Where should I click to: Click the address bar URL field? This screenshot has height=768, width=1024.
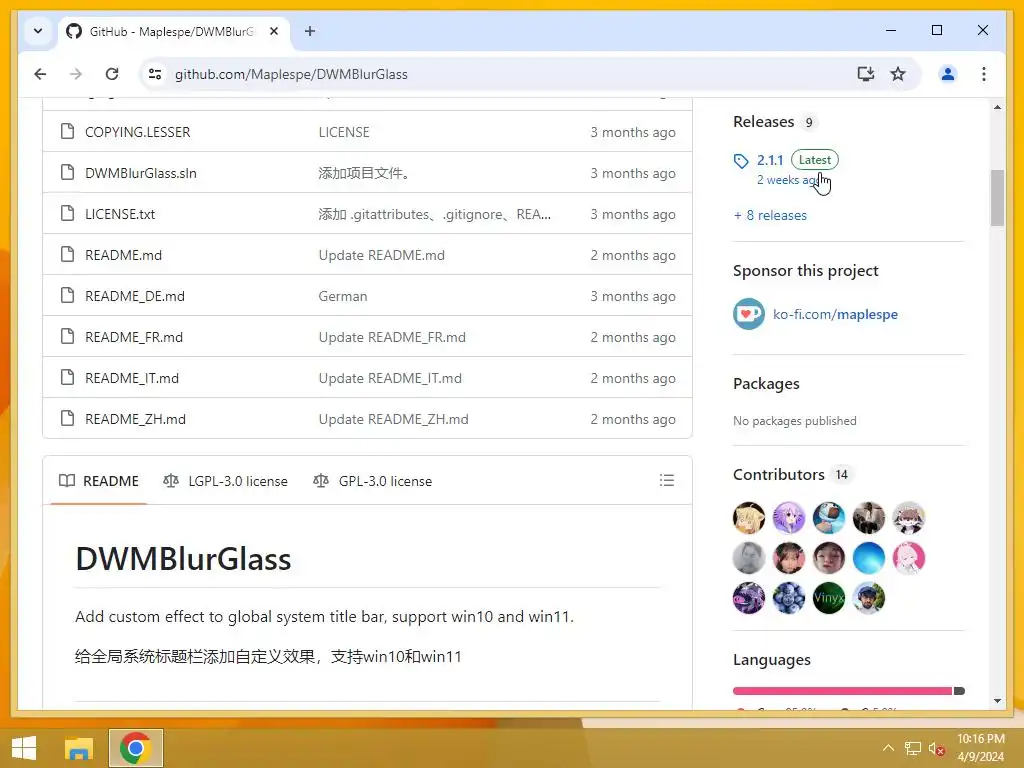(x=509, y=74)
